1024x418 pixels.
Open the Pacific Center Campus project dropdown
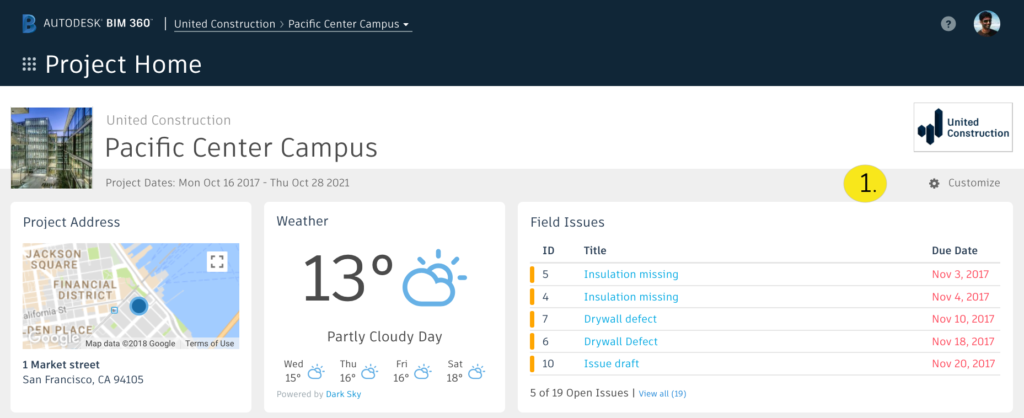coord(349,23)
